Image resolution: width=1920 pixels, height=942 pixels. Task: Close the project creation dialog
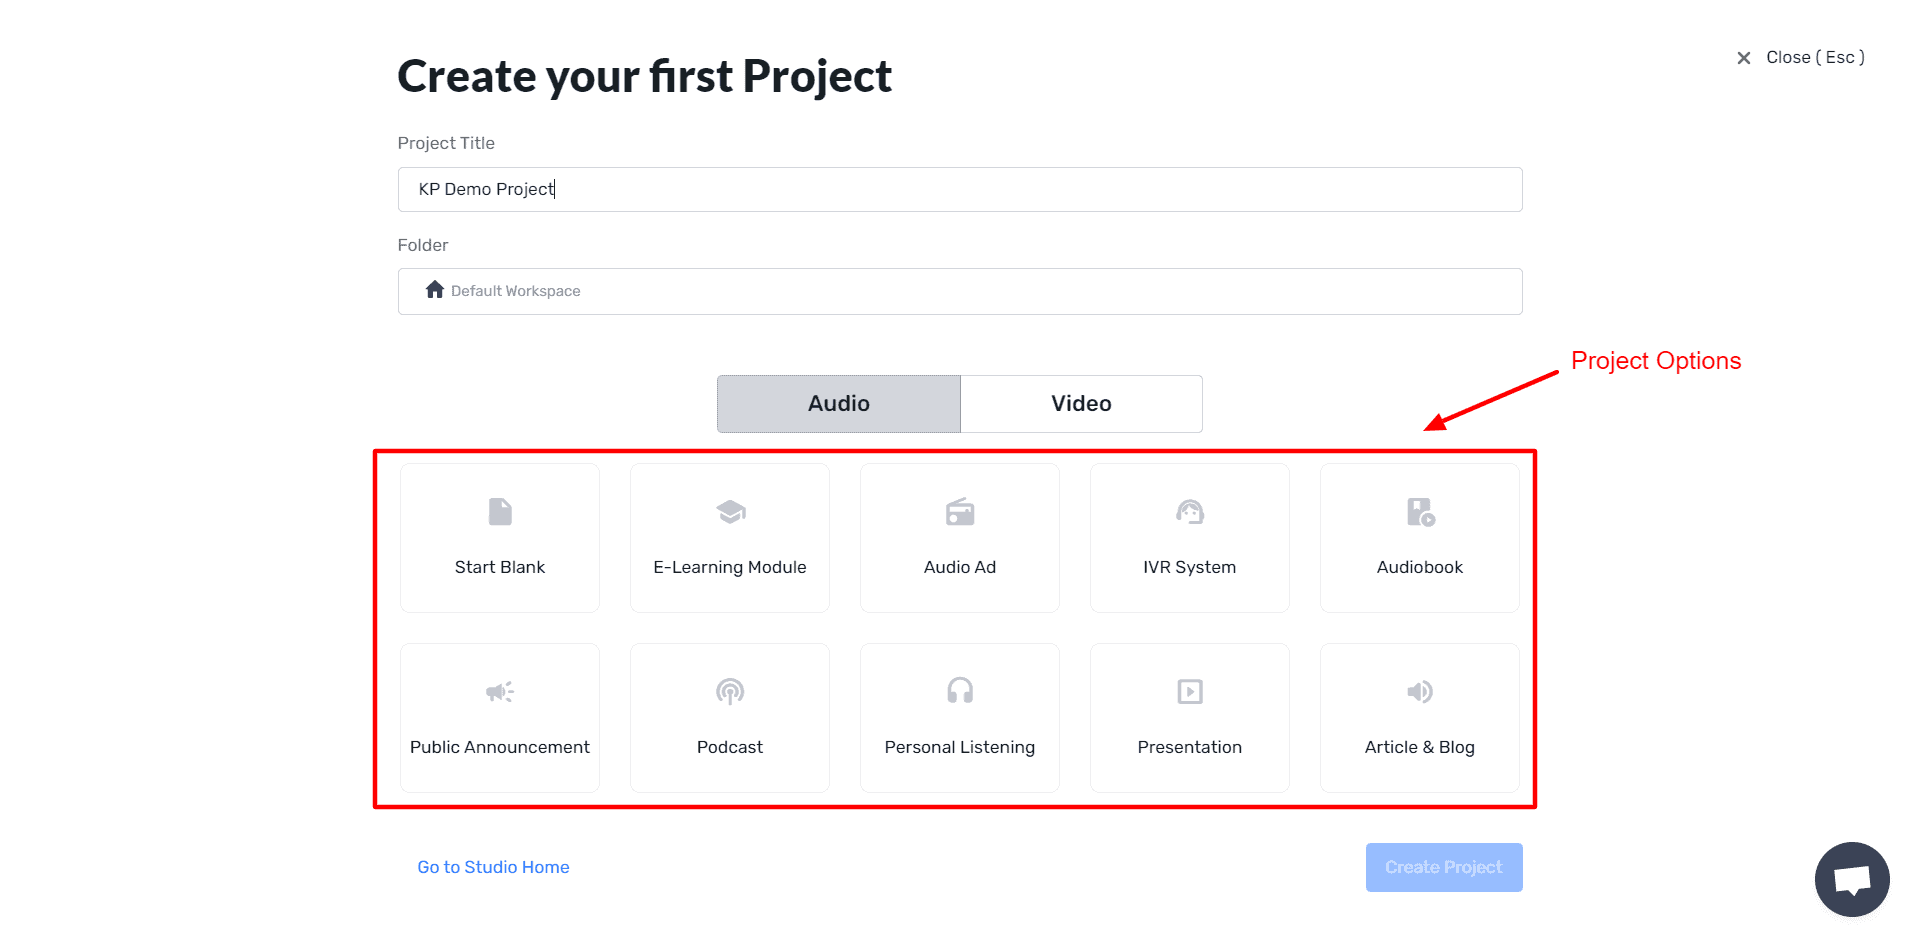(x=1800, y=58)
